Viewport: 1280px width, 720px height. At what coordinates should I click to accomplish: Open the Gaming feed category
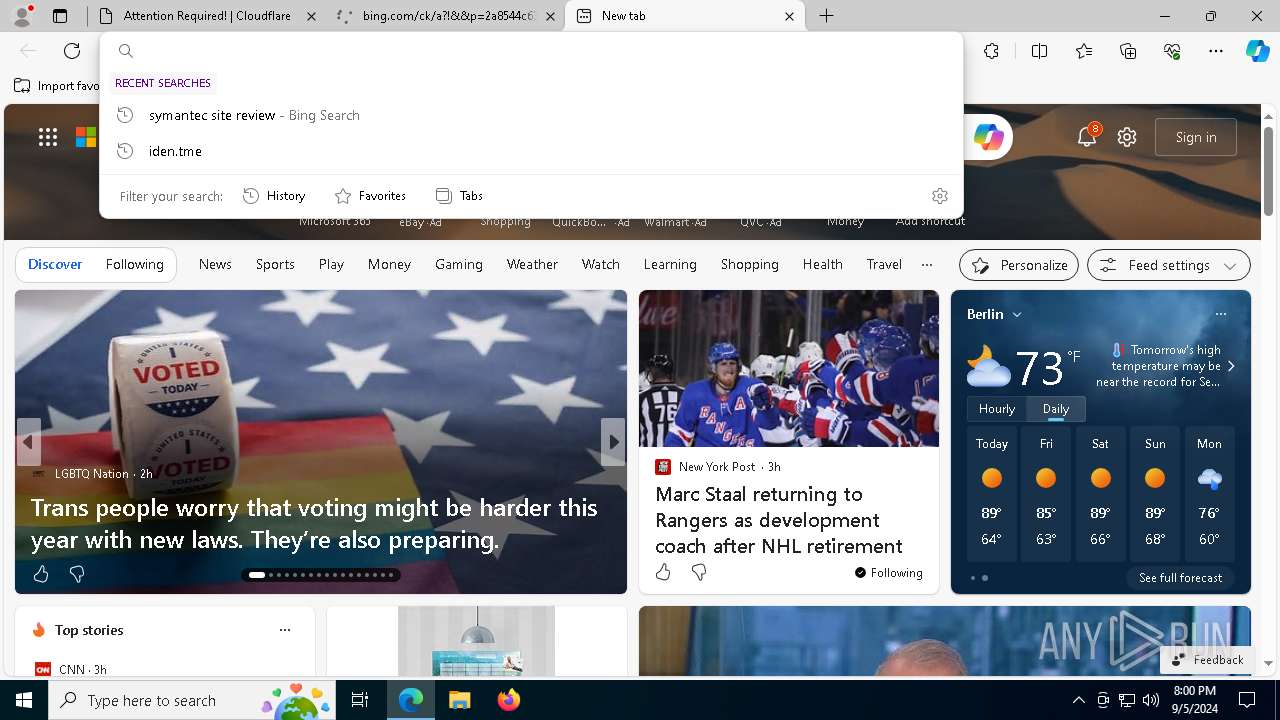point(459,264)
